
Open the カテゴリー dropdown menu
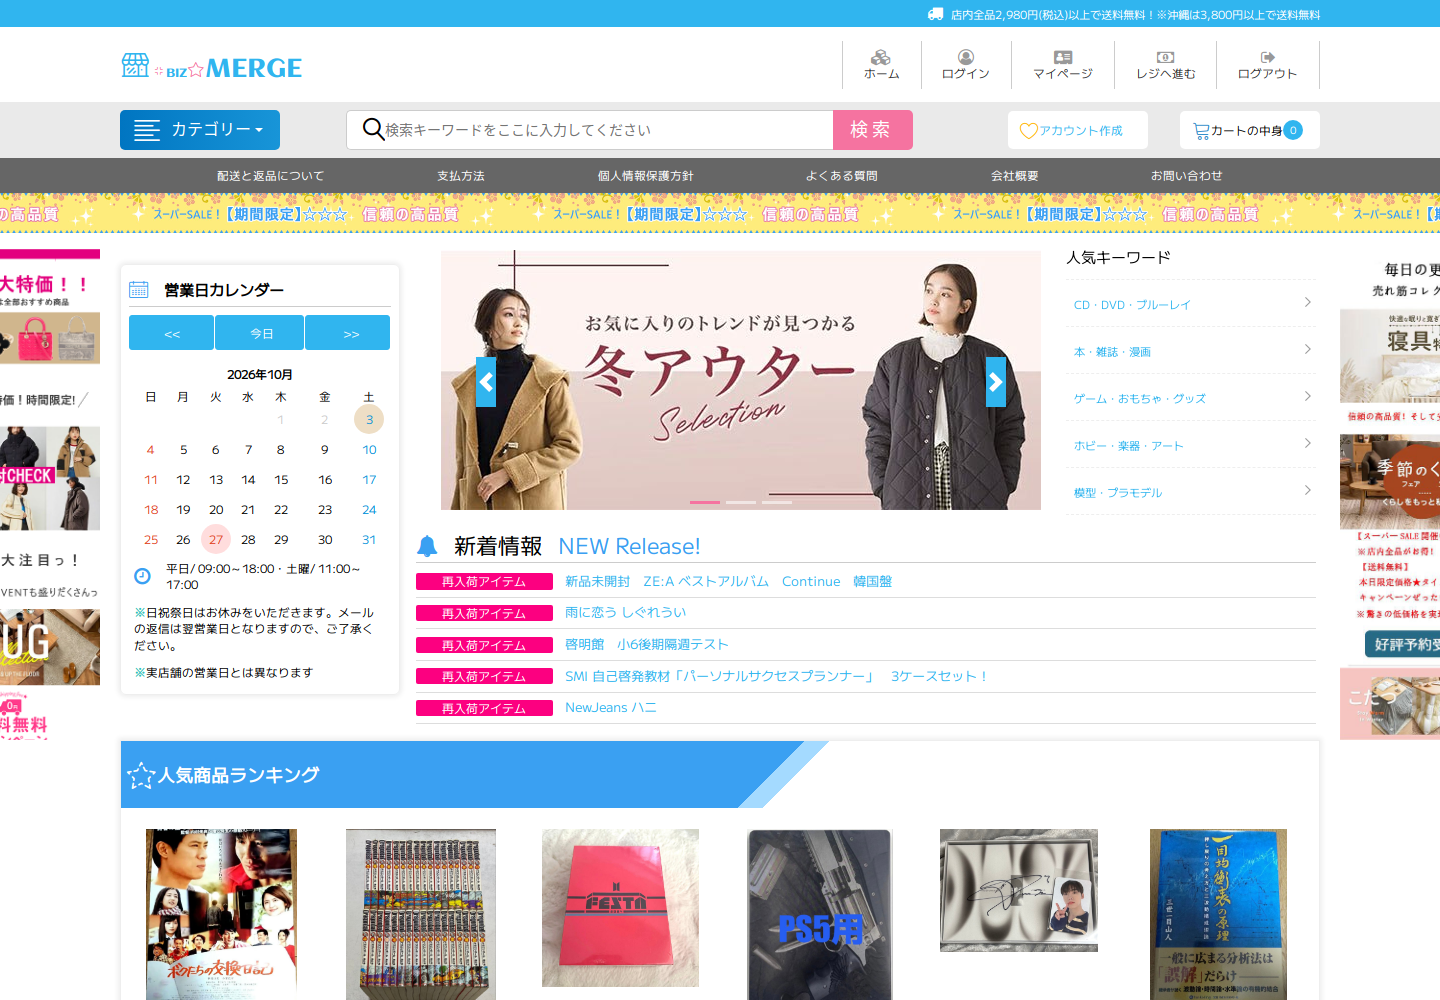tap(200, 130)
